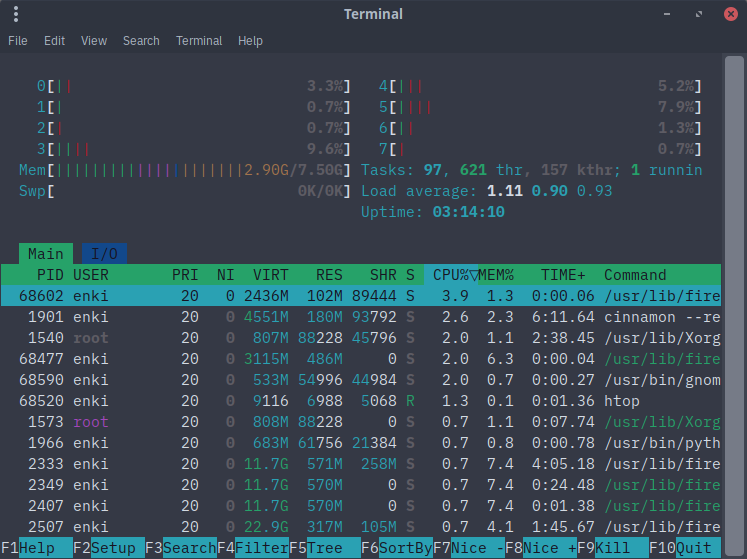Open the terminal window kebab menu icon

[x=16, y=14]
